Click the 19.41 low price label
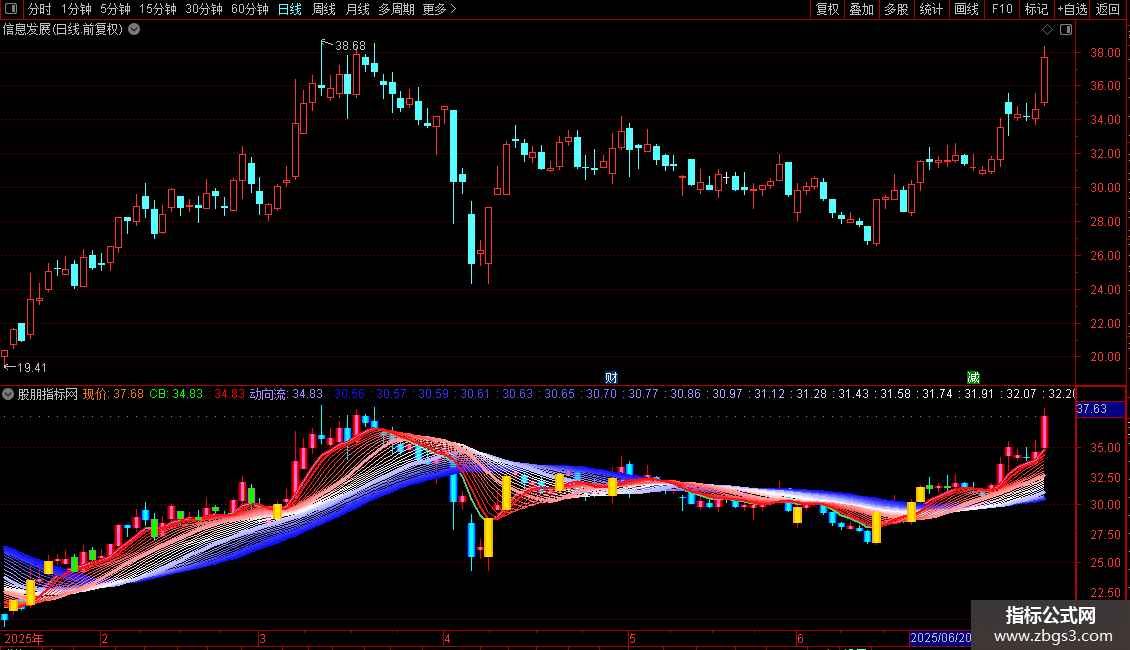Image resolution: width=1130 pixels, height=650 pixels. click(32, 368)
